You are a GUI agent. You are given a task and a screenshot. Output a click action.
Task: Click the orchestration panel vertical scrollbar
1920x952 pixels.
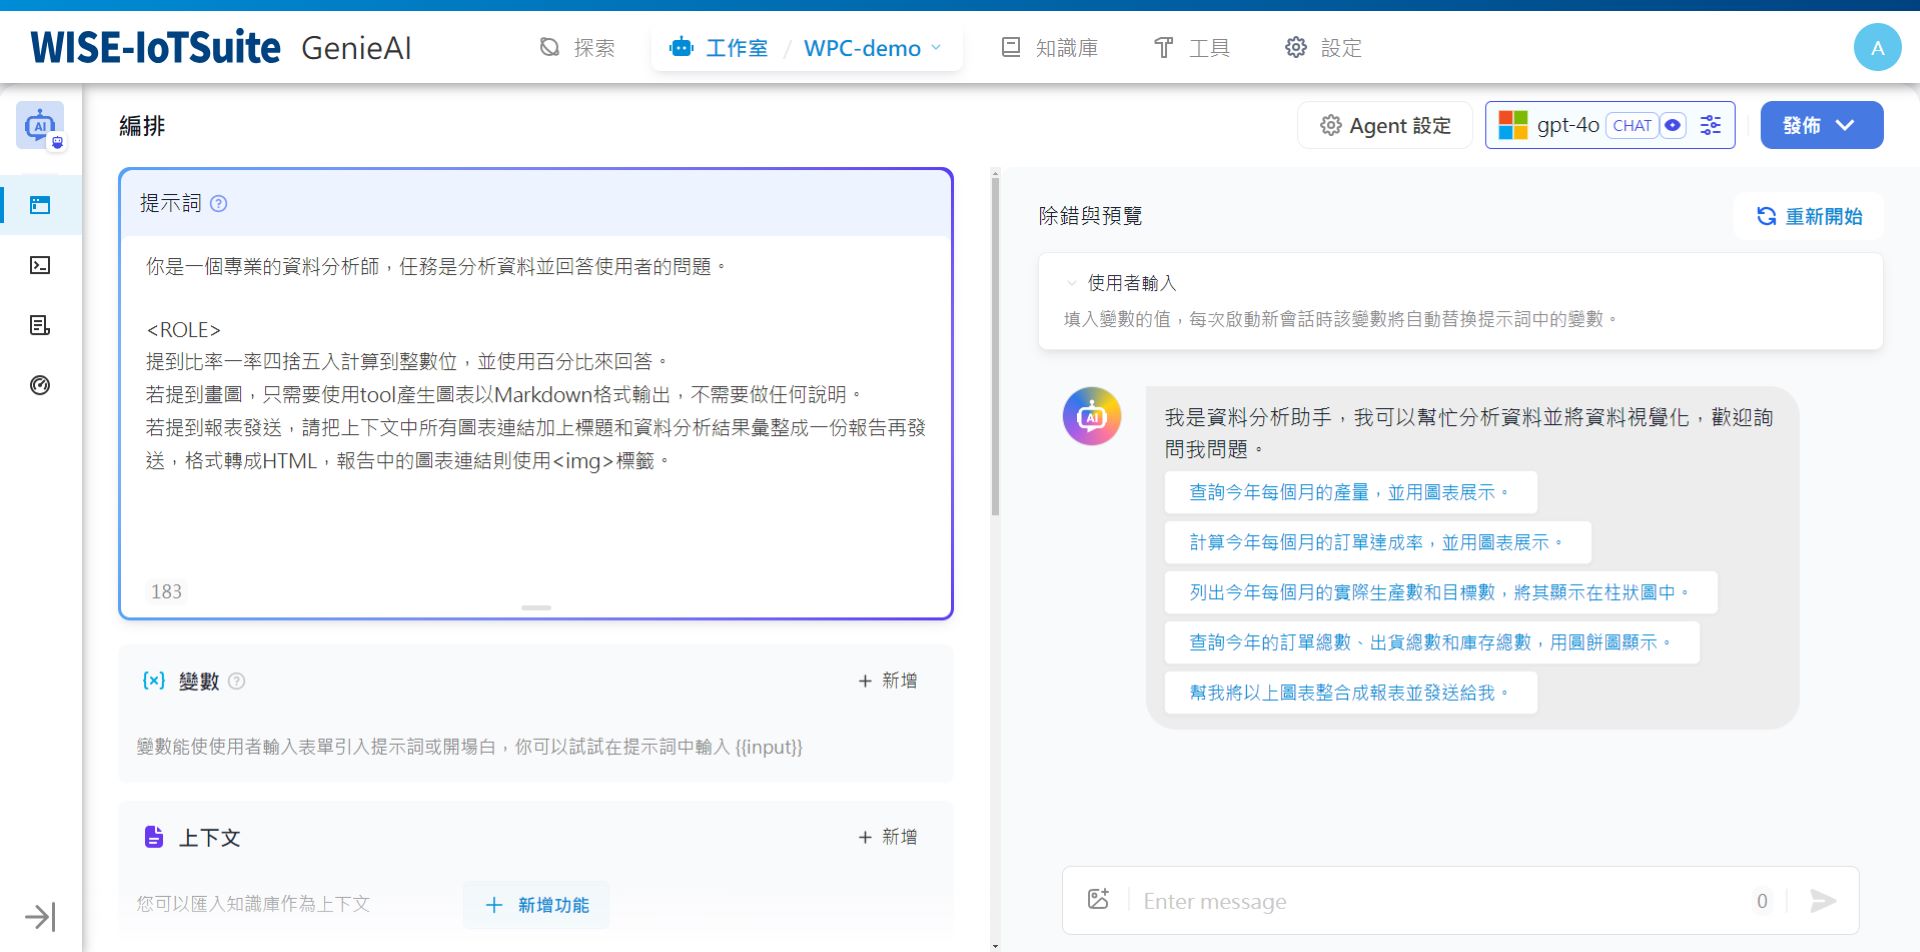tap(995, 346)
